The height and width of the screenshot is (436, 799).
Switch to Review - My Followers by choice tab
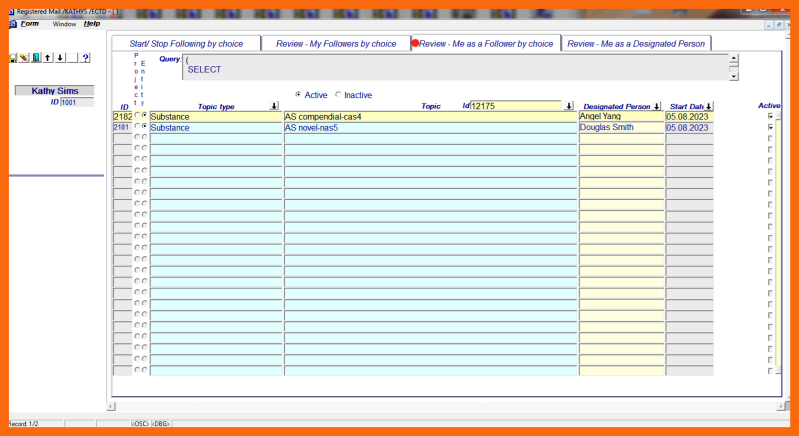click(x=336, y=44)
